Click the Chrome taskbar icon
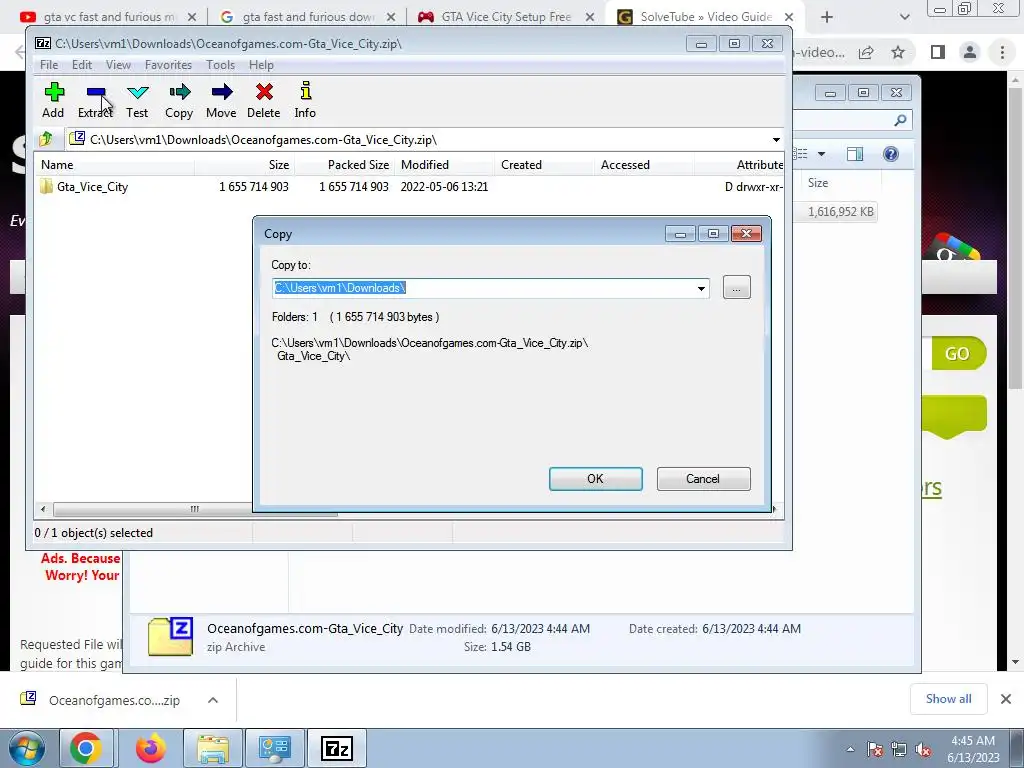The height and width of the screenshot is (768, 1024). point(86,748)
